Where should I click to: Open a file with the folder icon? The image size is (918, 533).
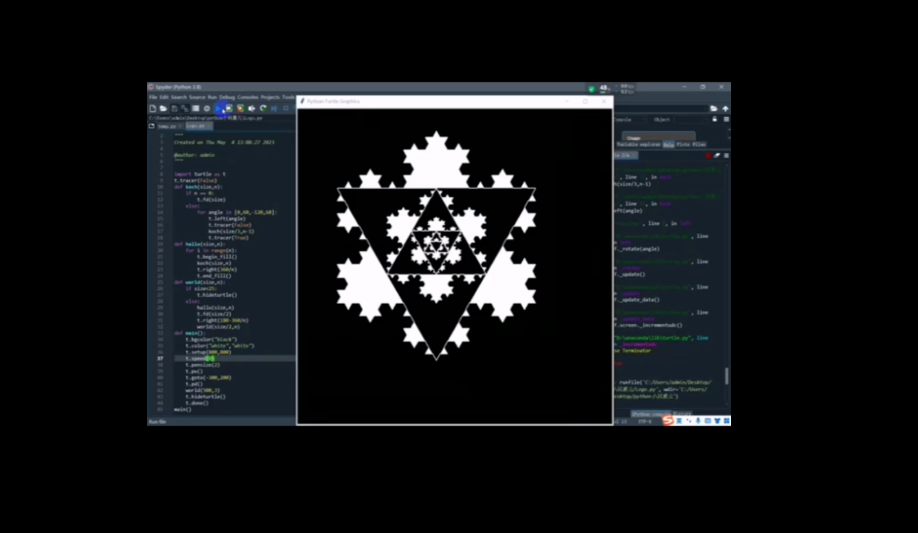click(x=163, y=108)
